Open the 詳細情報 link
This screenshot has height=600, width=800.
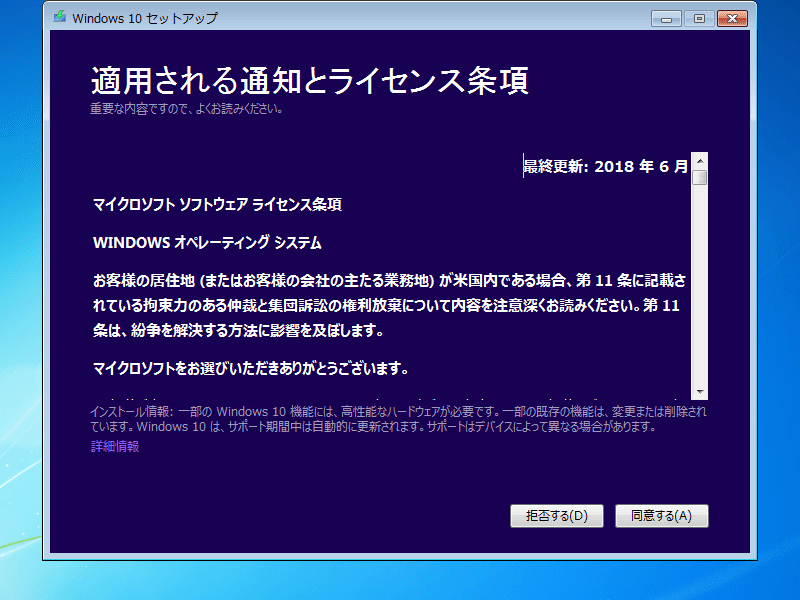tap(115, 446)
